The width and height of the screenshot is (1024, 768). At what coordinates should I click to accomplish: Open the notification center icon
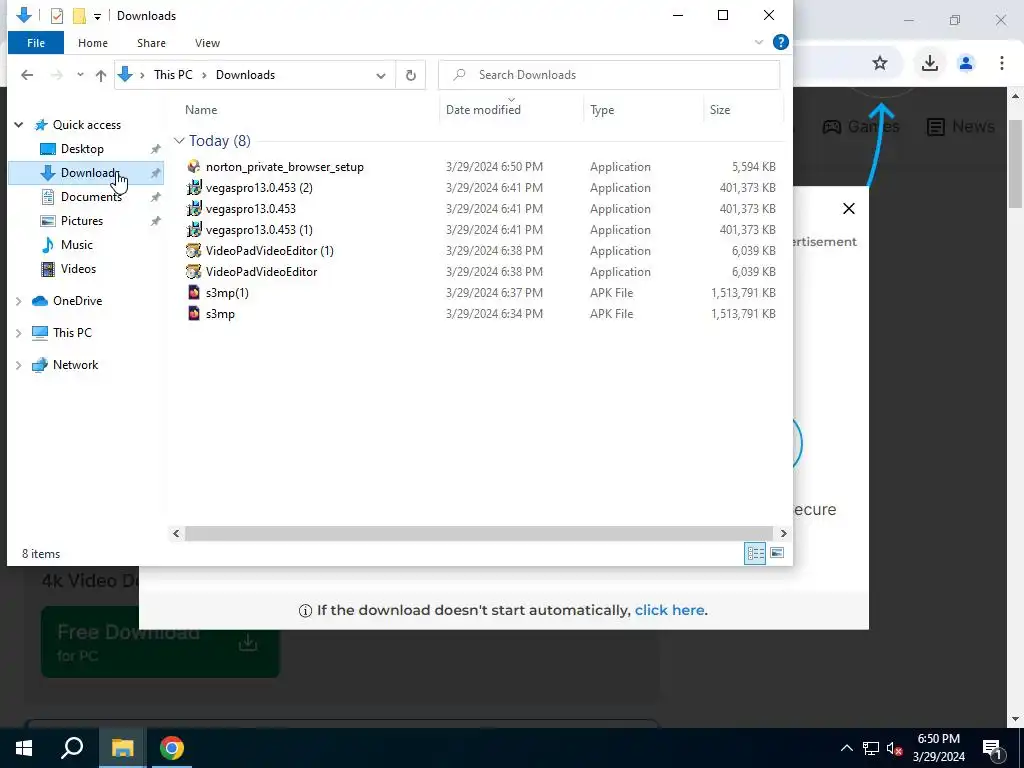[x=992, y=748]
